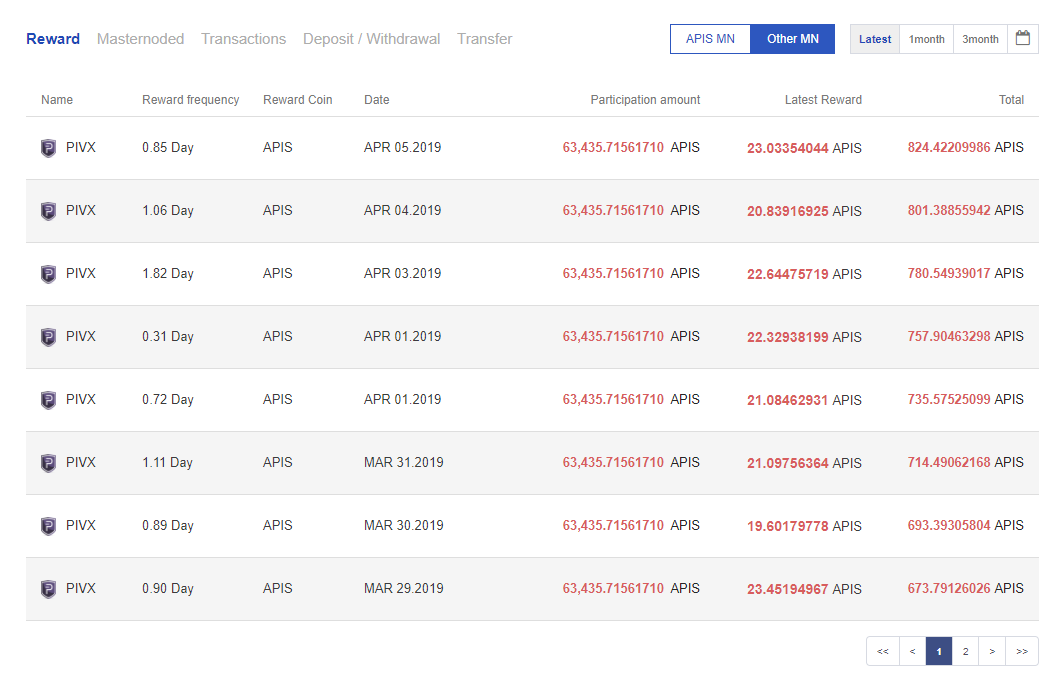Select the Other MN toggle

792,39
